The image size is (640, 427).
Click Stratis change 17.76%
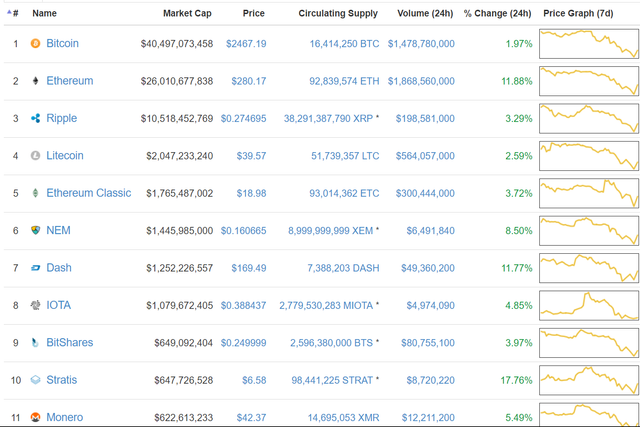coord(517,380)
